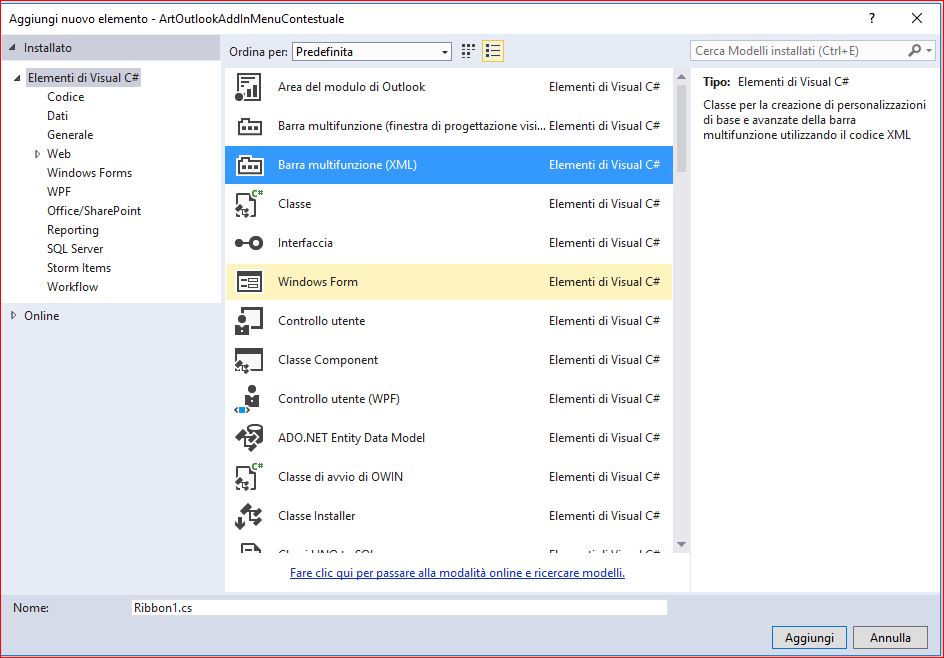The width and height of the screenshot is (944, 658).
Task: Click the Online section label
Action: (42, 315)
